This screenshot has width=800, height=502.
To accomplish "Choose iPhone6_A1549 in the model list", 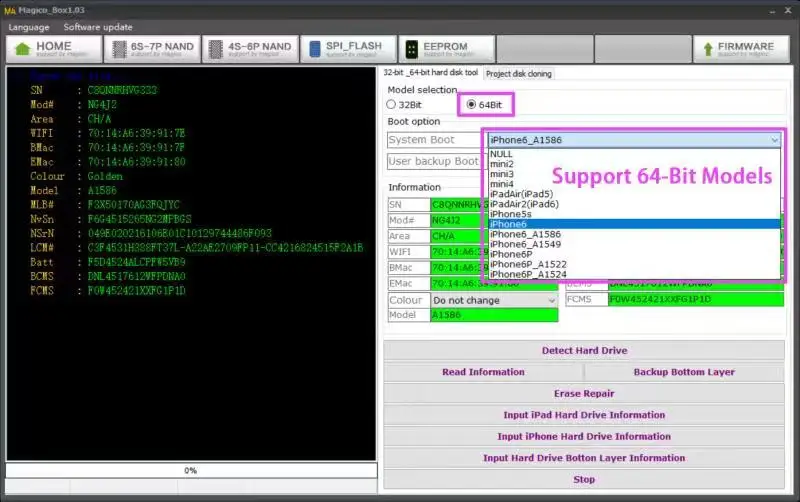I will coord(634,244).
